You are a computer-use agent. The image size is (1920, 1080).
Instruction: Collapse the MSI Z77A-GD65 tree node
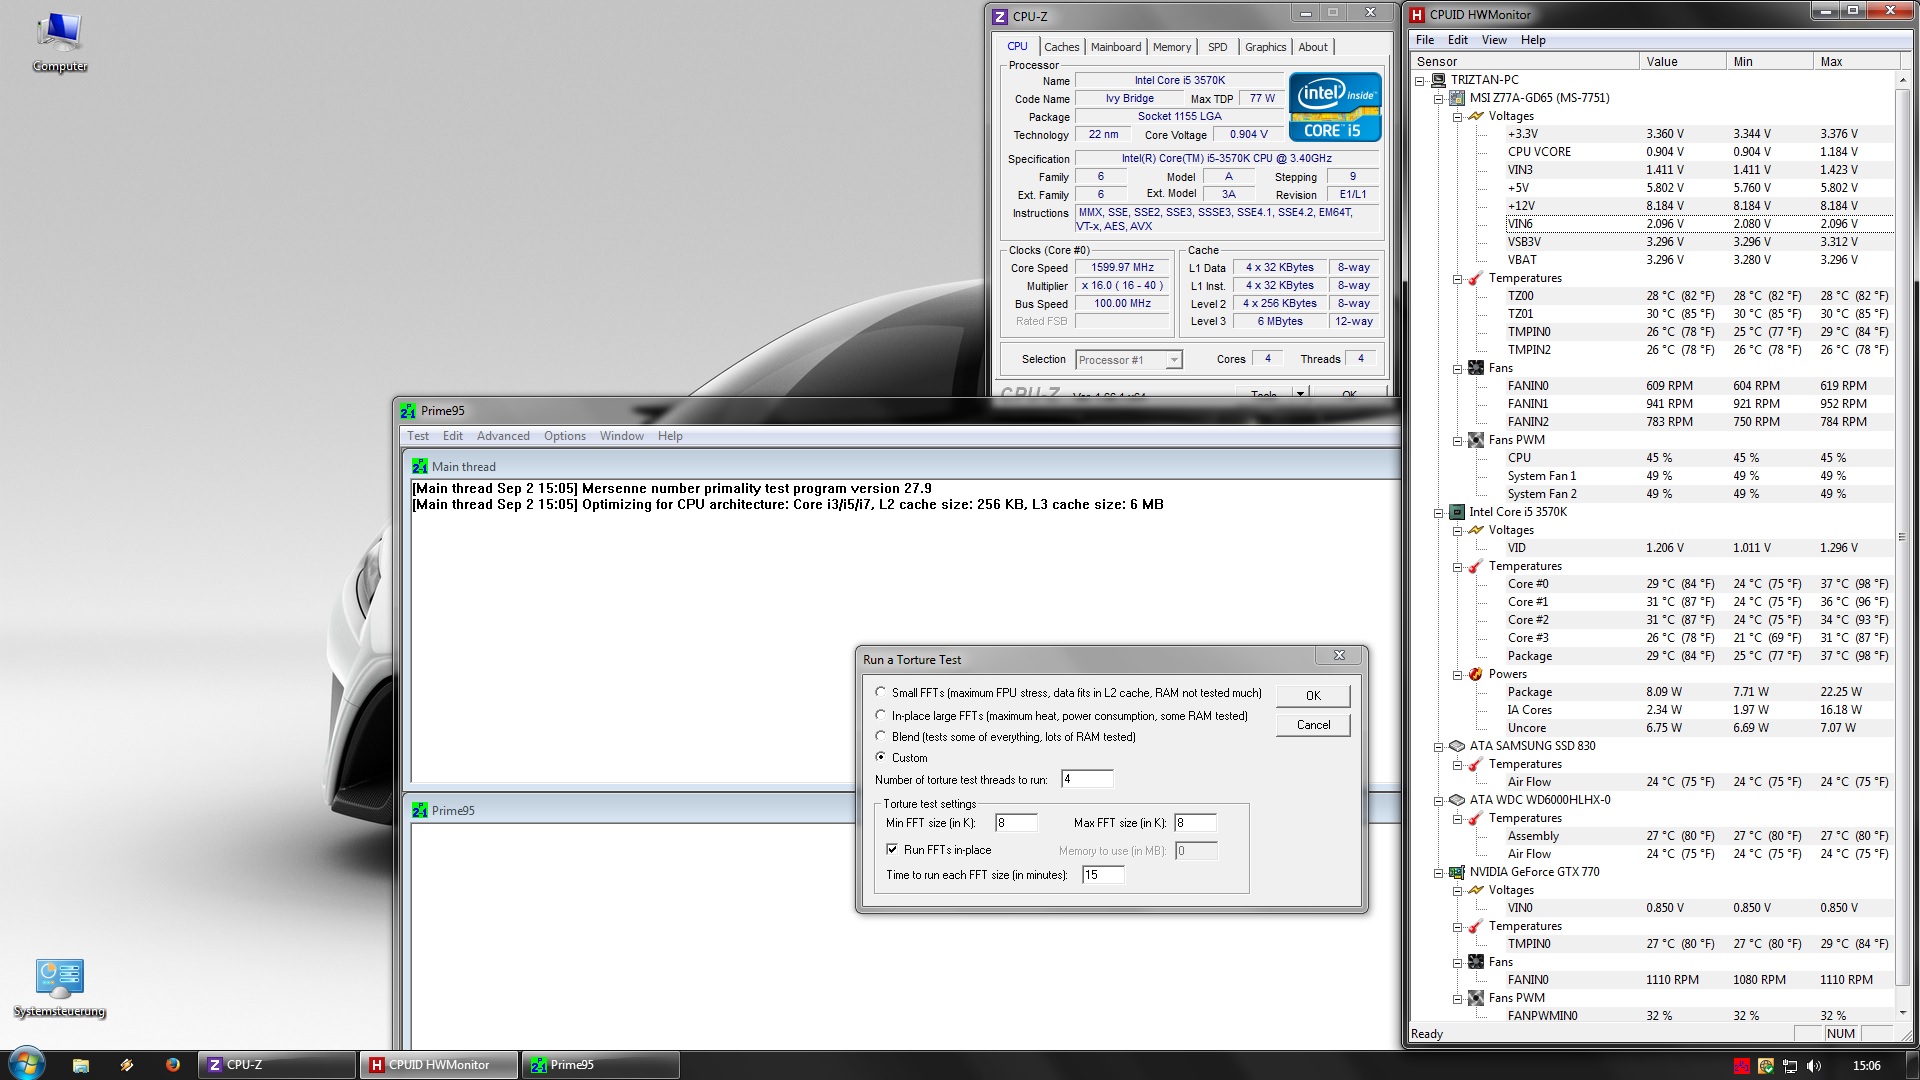[x=1439, y=98]
